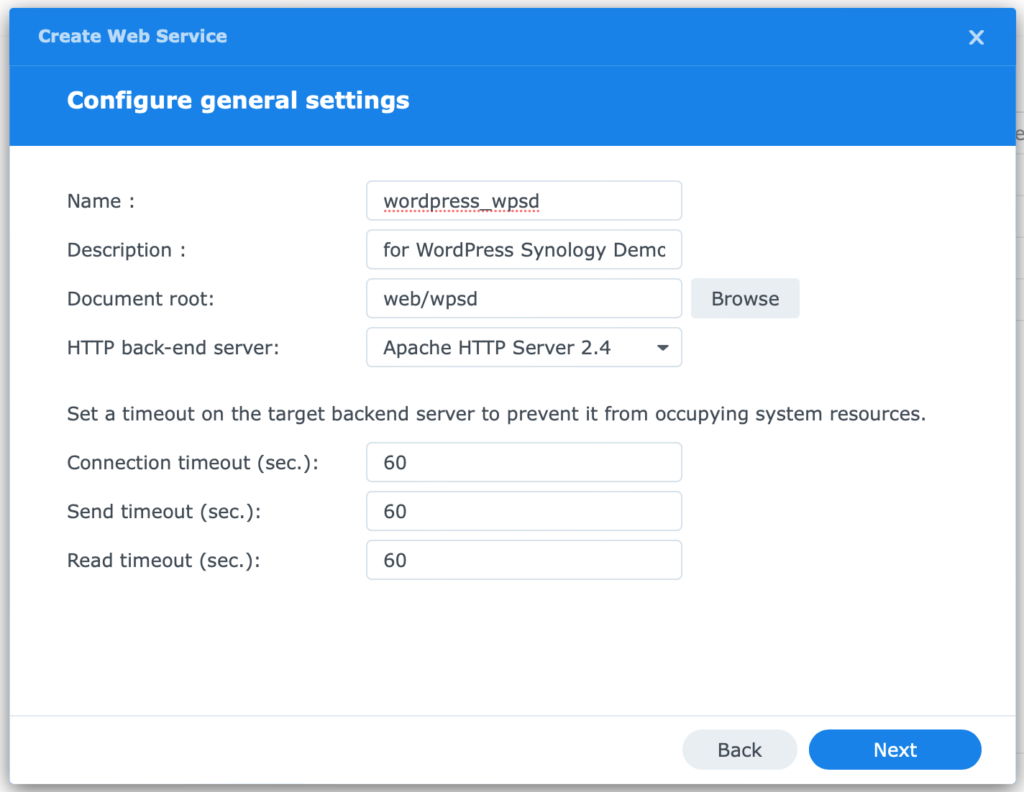Select the Description text for WordPress Synology Demo

coord(523,249)
